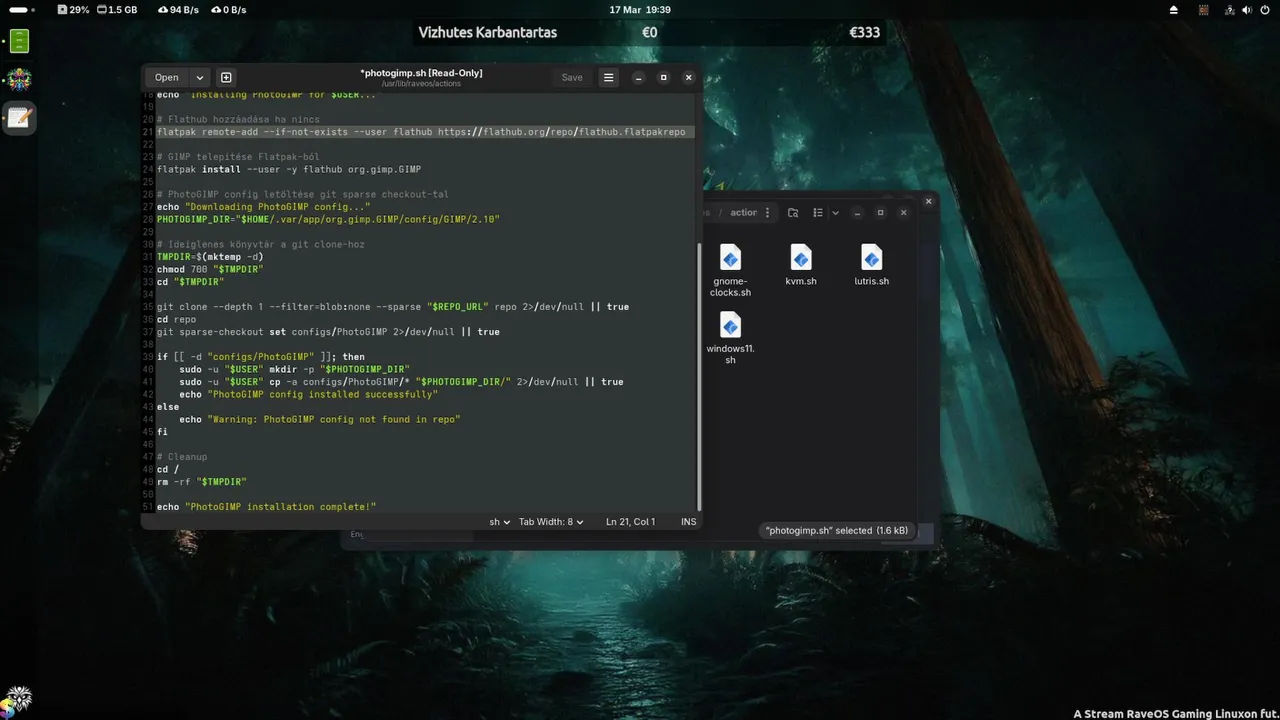Screen dimensions: 1280x720
Task: Click the 'action' path segment in Files
Action: tap(743, 212)
